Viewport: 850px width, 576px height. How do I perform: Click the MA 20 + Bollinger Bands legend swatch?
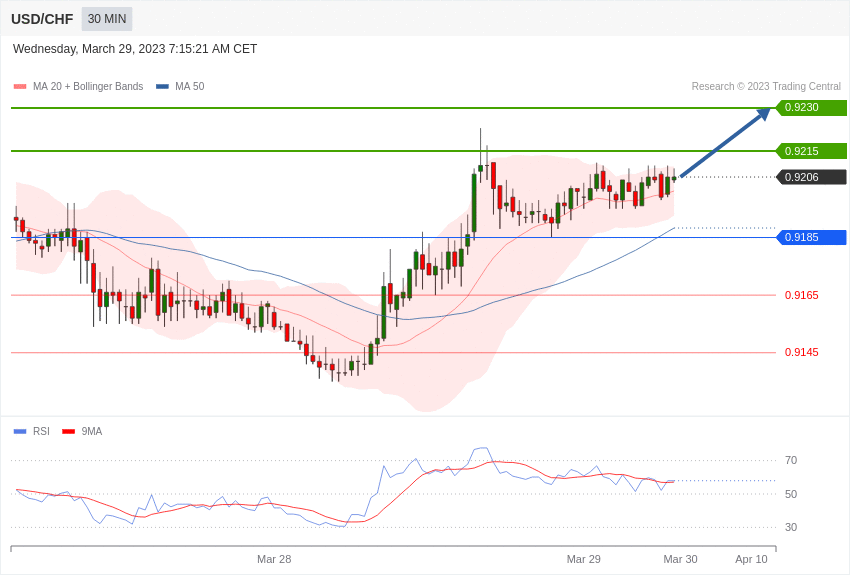click(x=20, y=86)
